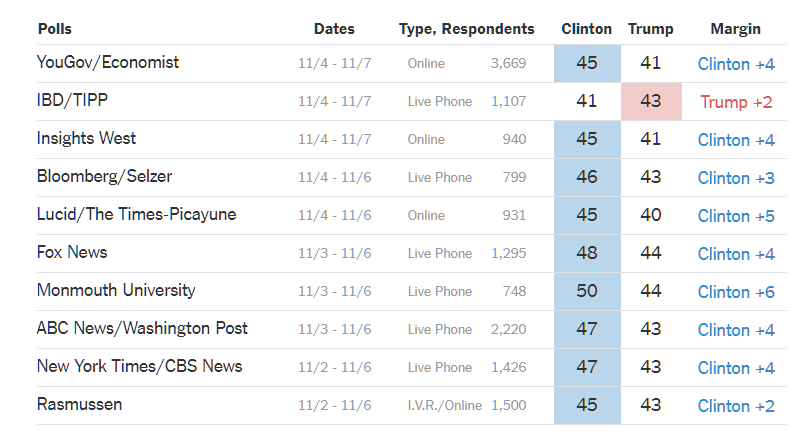This screenshot has width=802, height=435.
Task: Click the Rasmussen poll name
Action: tap(79, 404)
